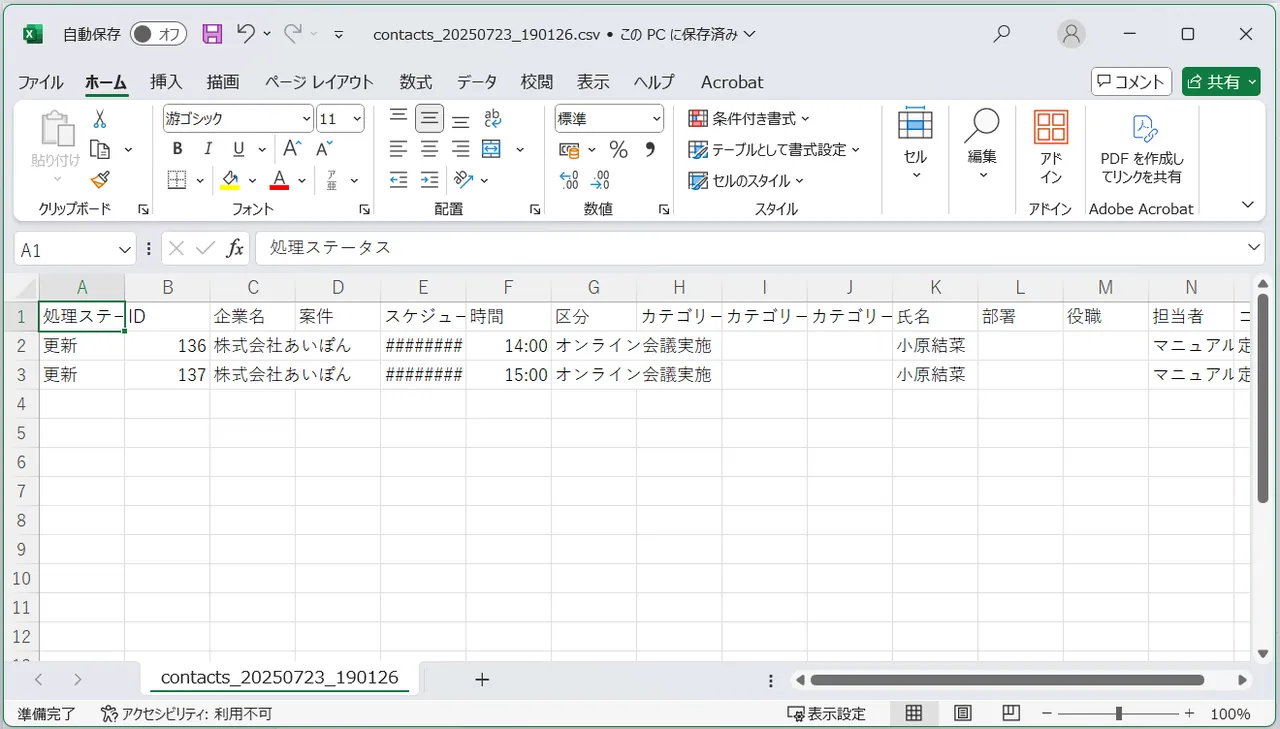Click the Share (共有) button
Image resolution: width=1280 pixels, height=729 pixels.
(1221, 82)
